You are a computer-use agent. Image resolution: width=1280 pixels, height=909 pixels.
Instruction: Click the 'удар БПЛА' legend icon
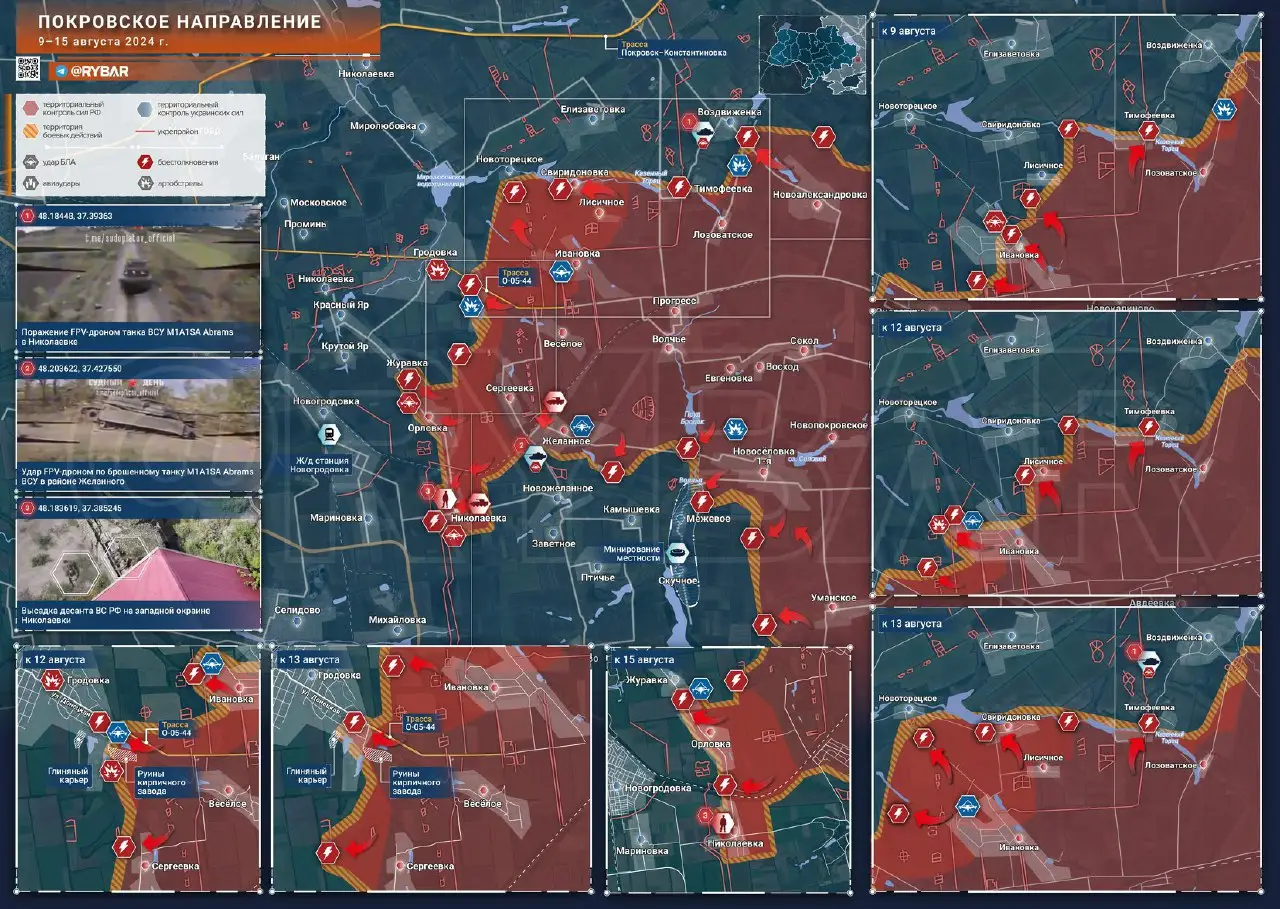(x=30, y=161)
